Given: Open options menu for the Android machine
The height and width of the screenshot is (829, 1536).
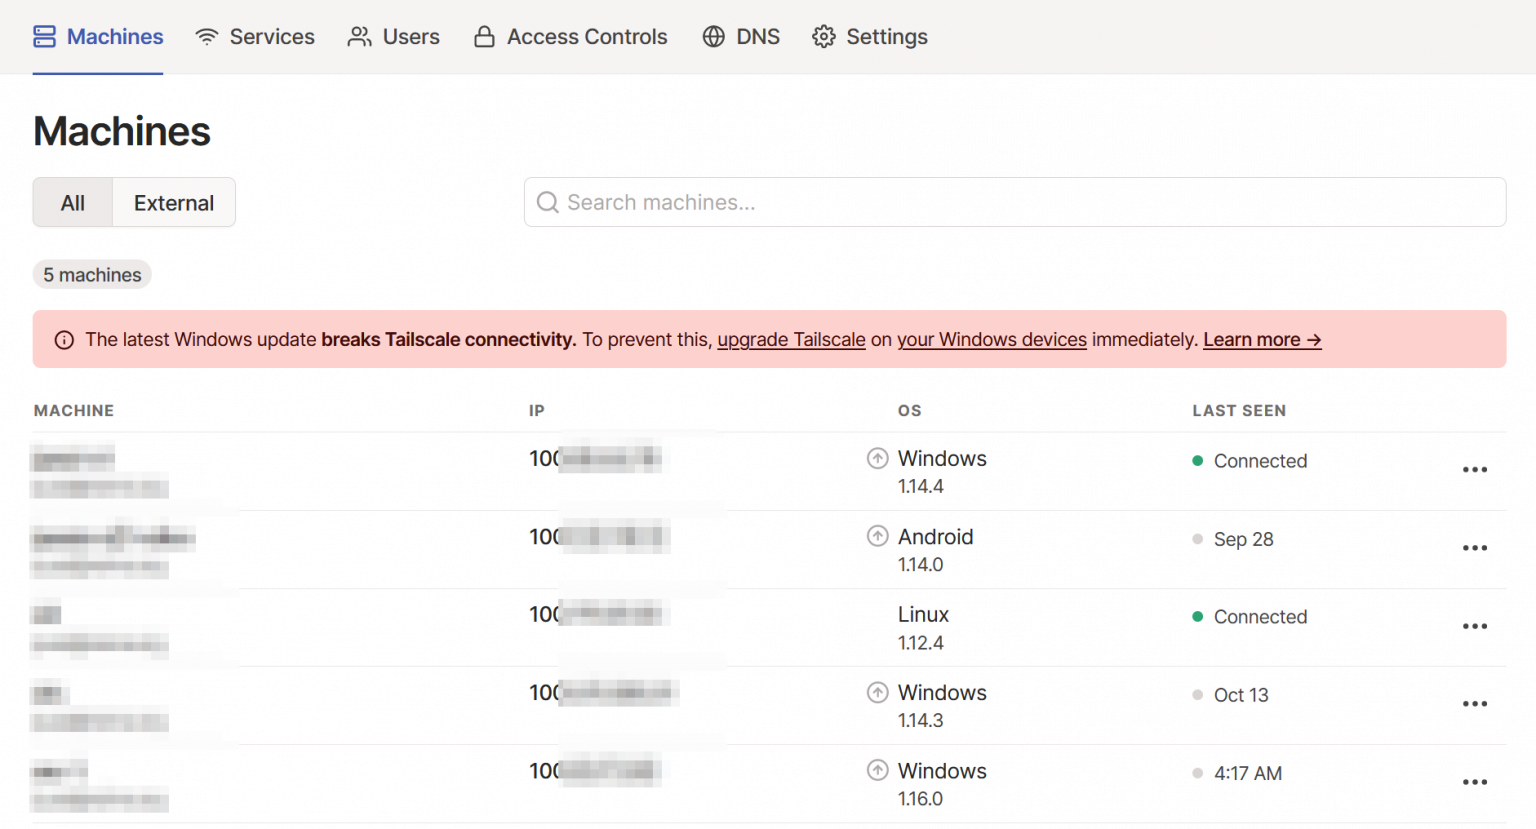Looking at the screenshot, I should coord(1475,548).
